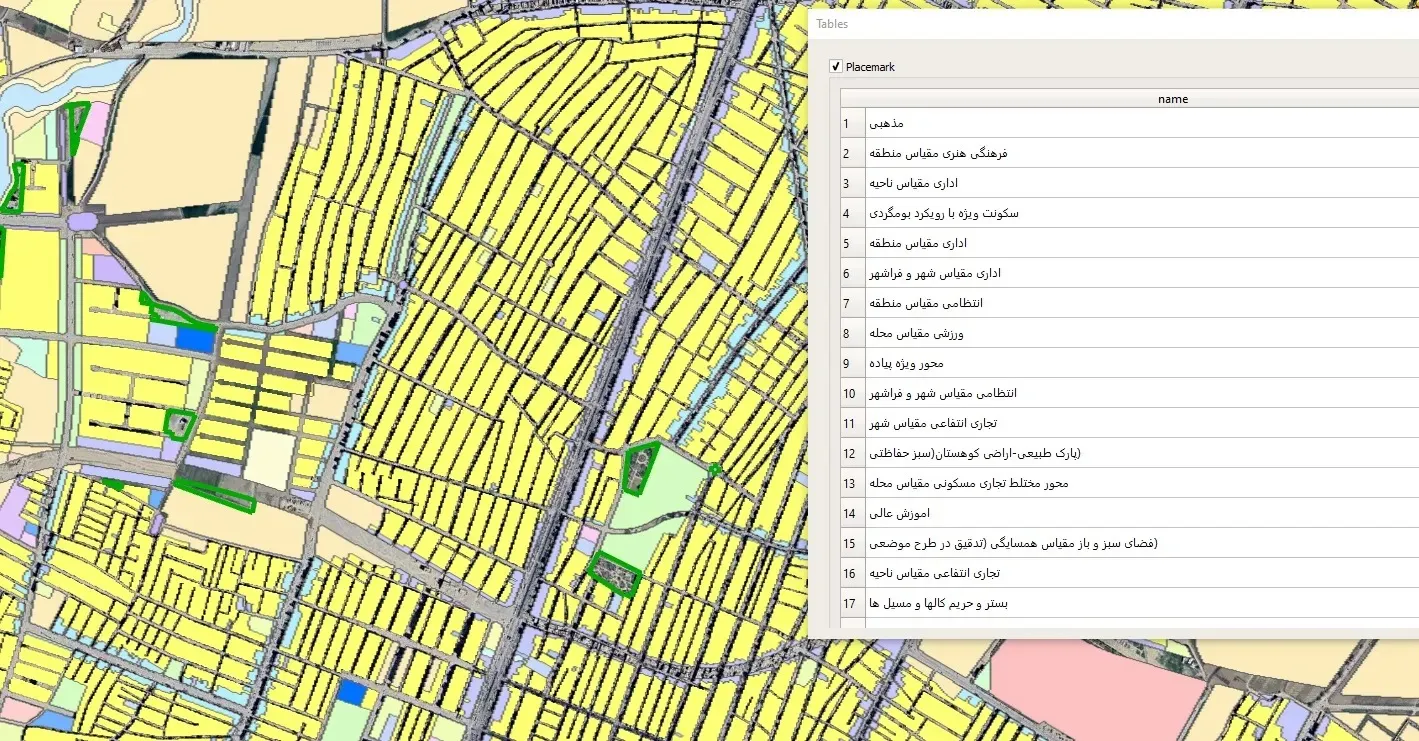Viewport: 1419px width, 741px height.
Task: Select row 11 تجاری انتفاعی مقیاس شهر
Action: click(1100, 423)
